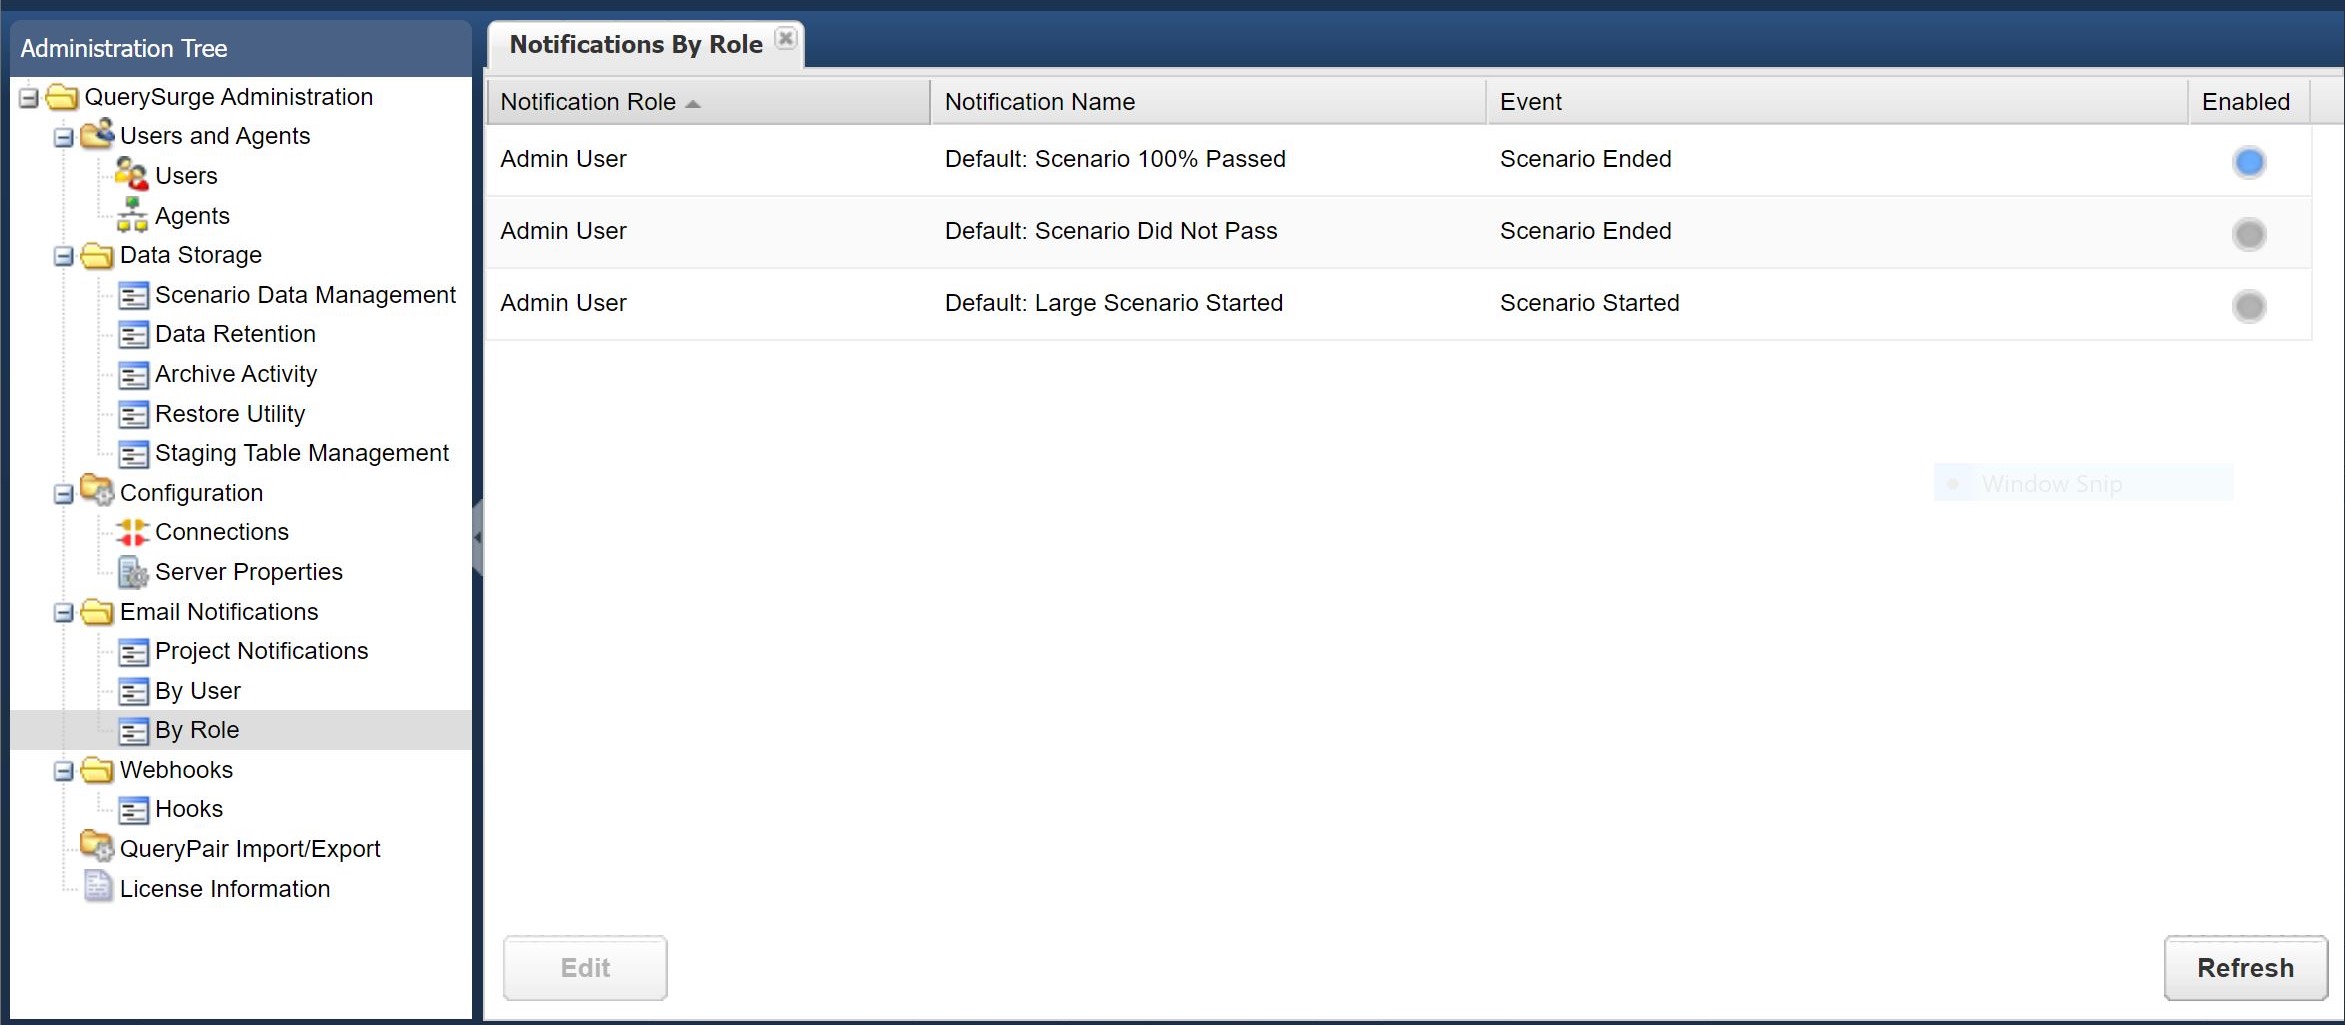Click the Staging Table Management page icon

coord(133,454)
